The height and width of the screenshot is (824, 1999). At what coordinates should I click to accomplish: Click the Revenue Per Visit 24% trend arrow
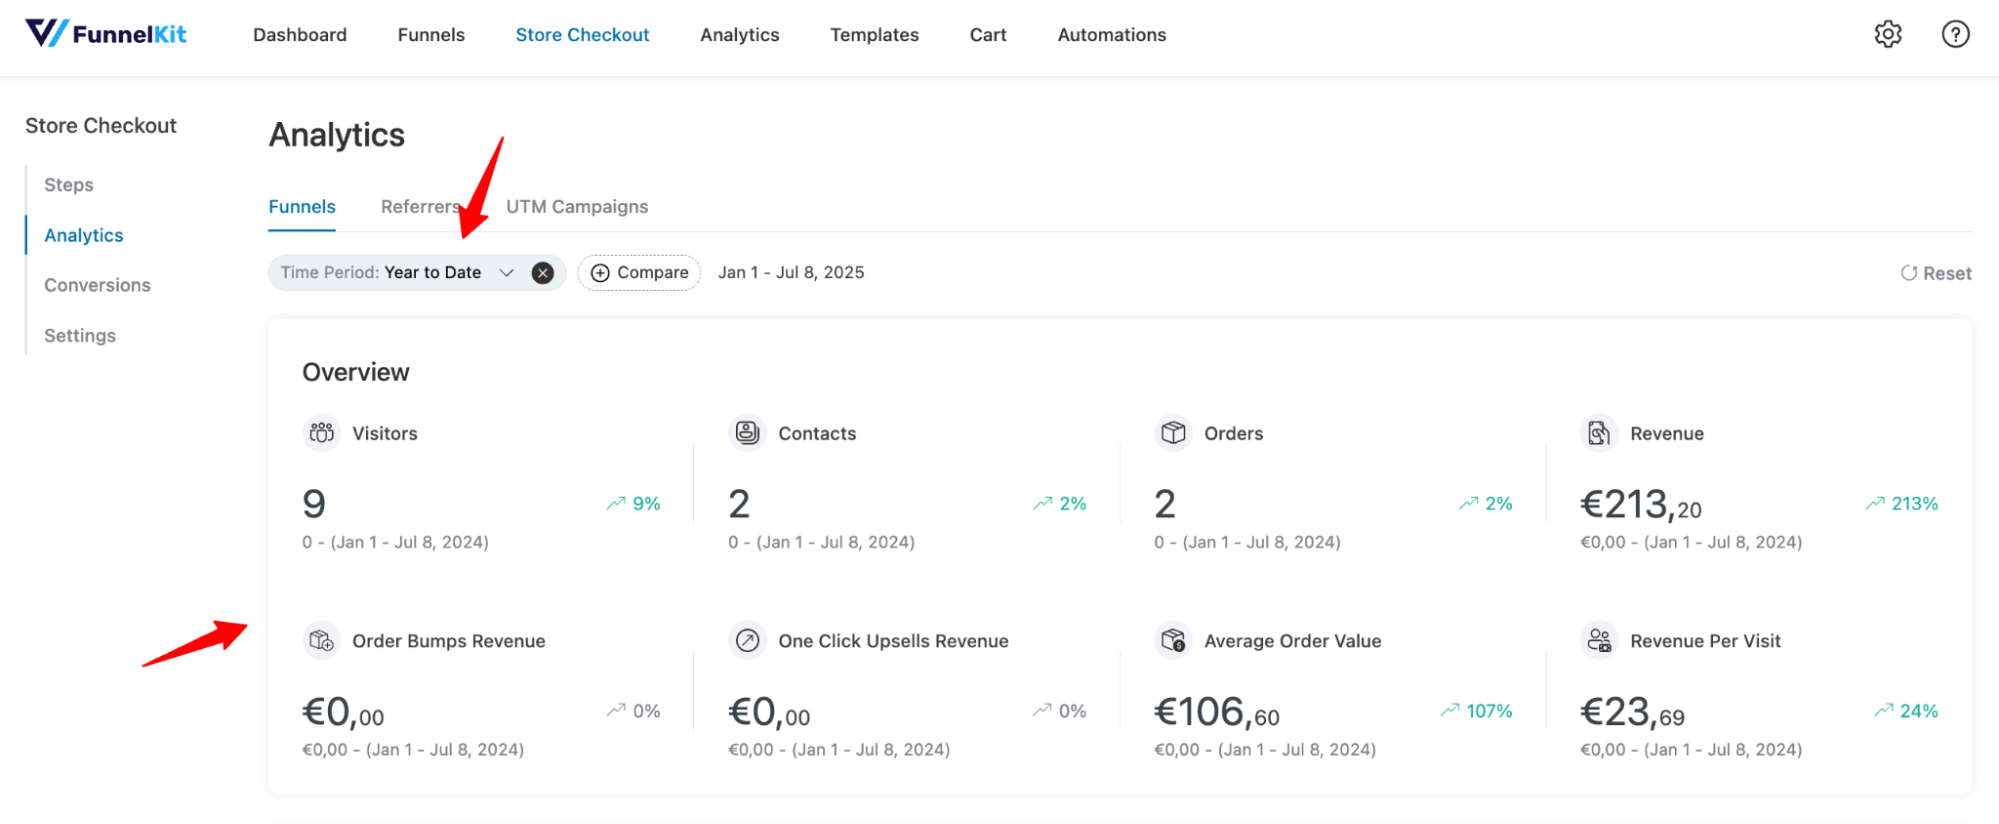pyautogui.click(x=1882, y=711)
